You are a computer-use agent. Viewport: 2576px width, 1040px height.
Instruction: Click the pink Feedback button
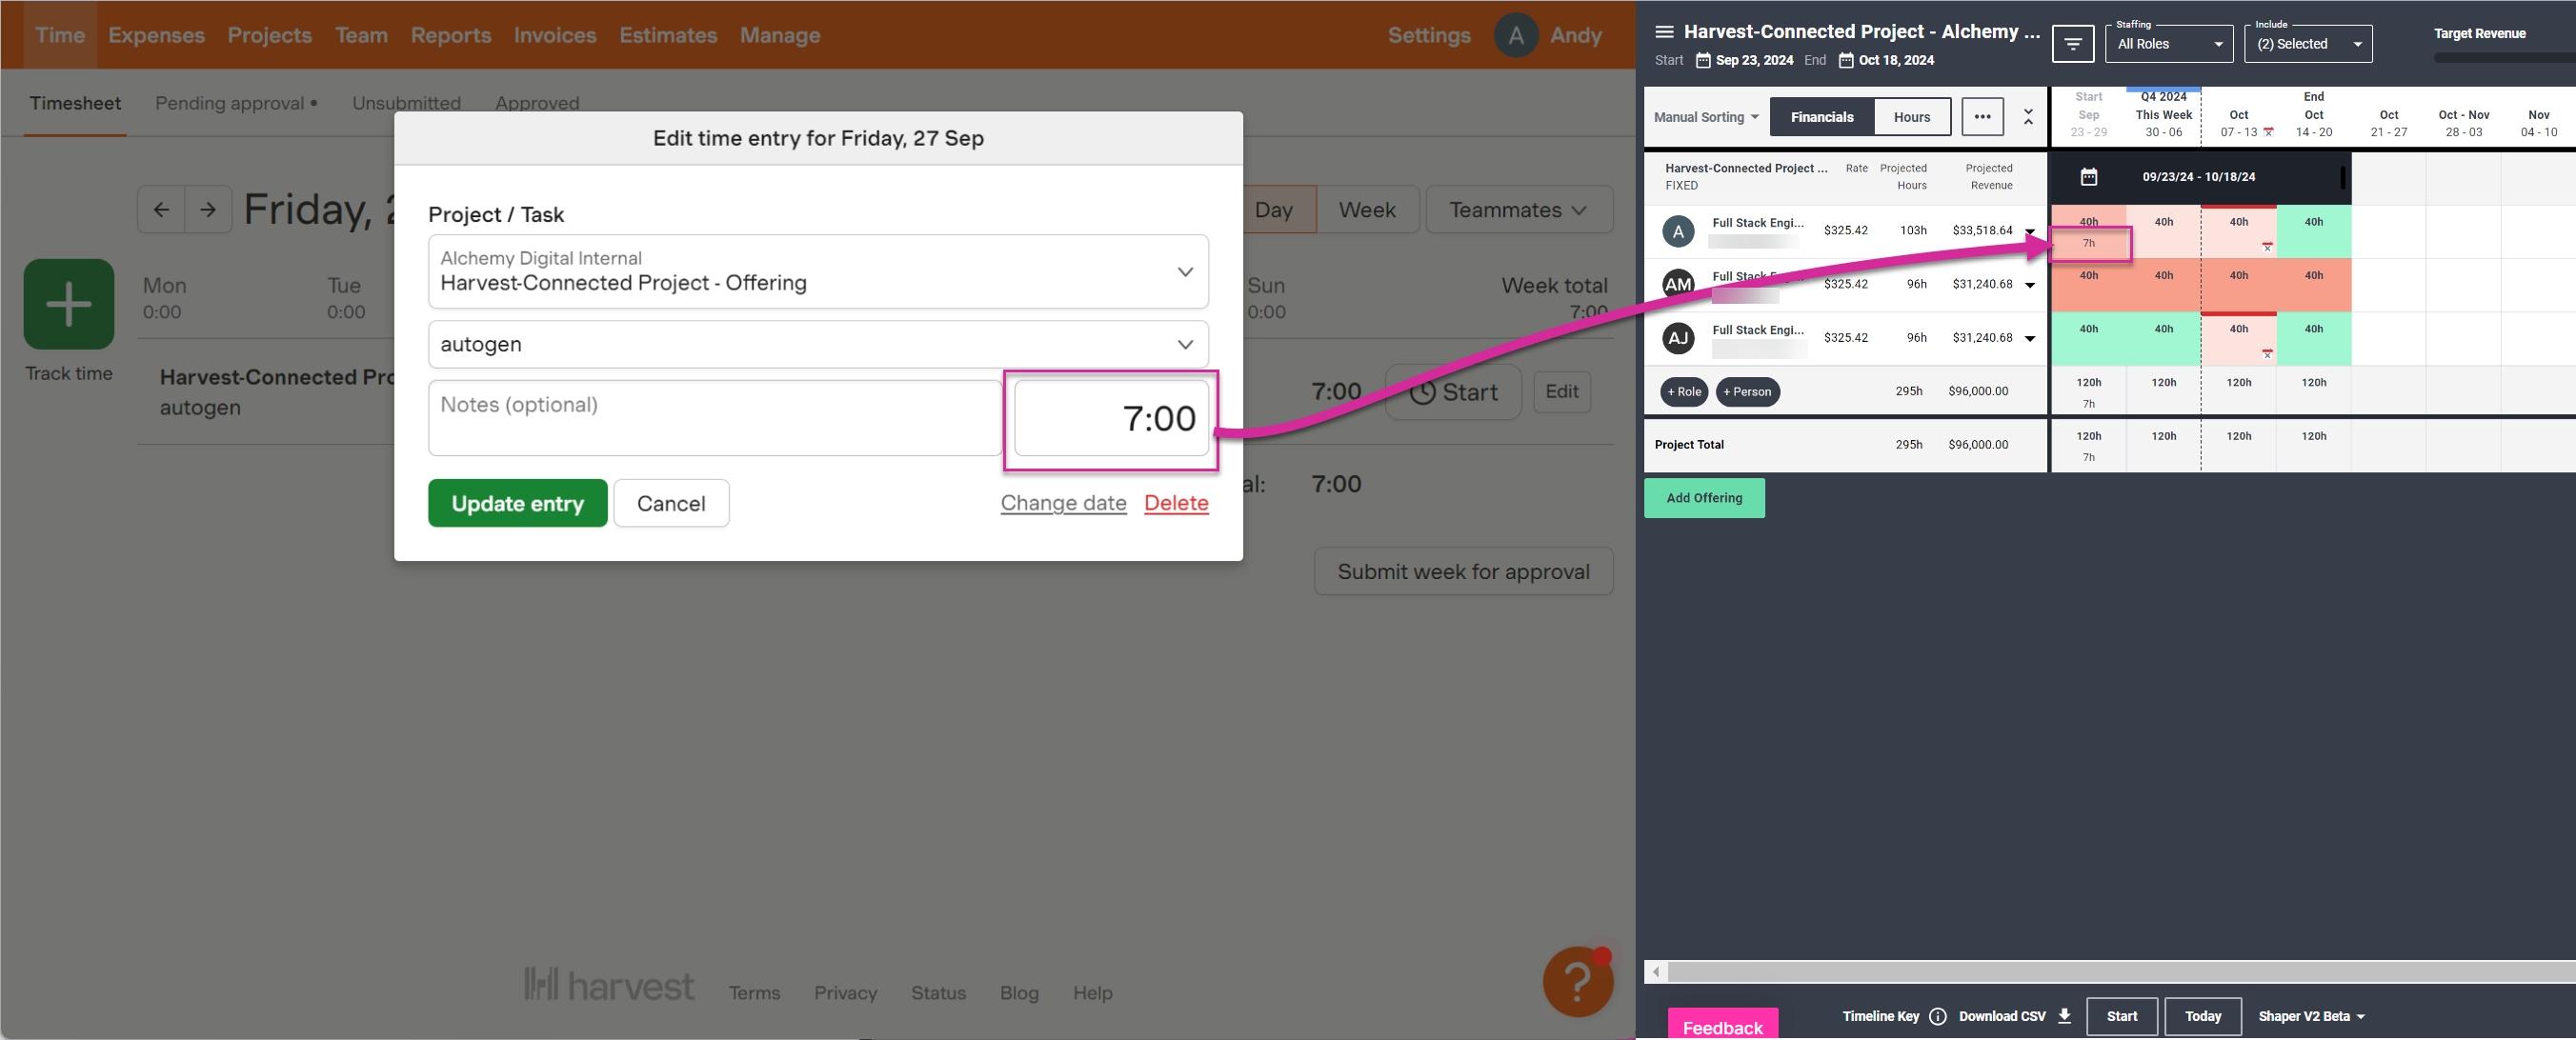(x=1723, y=1025)
